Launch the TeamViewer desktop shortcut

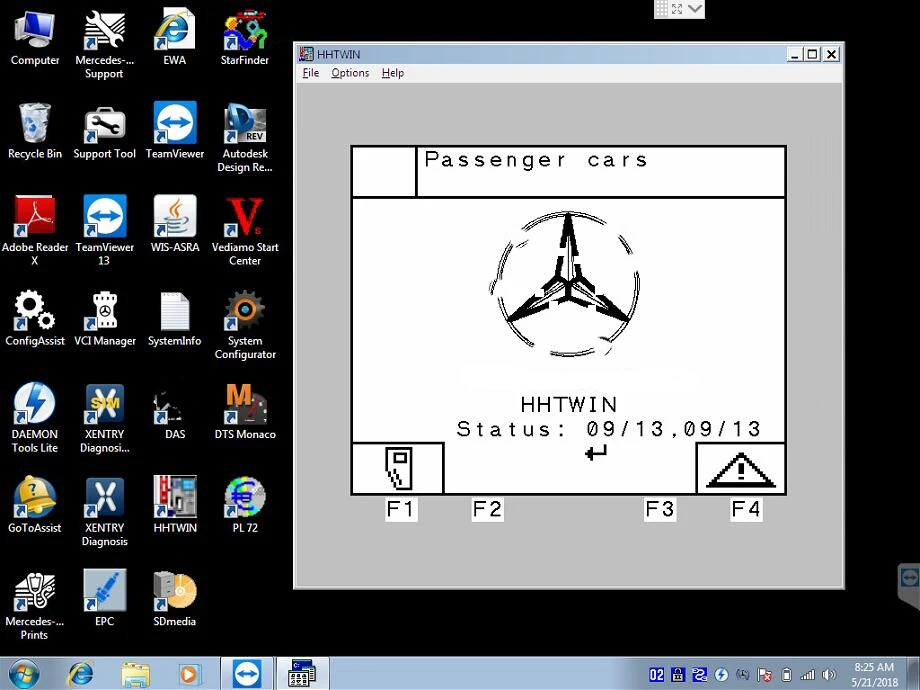[x=174, y=131]
